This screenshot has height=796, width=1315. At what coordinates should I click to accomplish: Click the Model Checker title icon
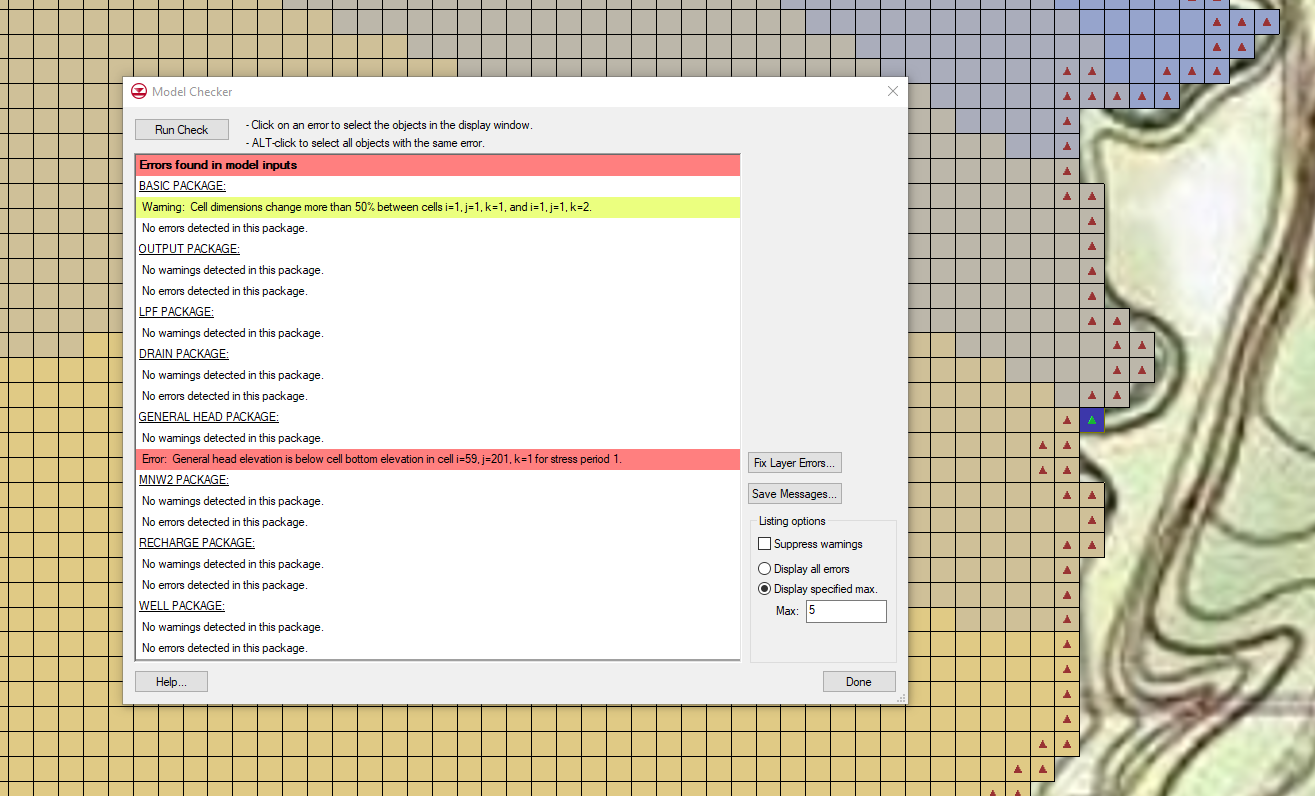click(139, 92)
